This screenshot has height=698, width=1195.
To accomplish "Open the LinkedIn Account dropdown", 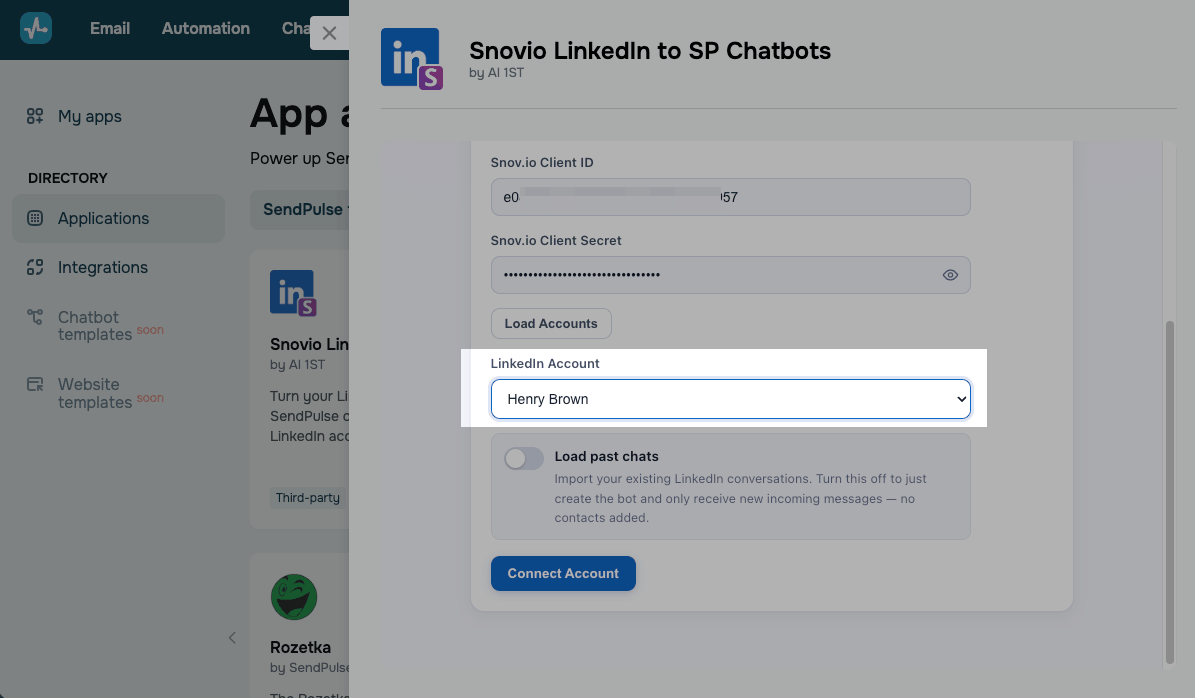I will tap(730, 399).
